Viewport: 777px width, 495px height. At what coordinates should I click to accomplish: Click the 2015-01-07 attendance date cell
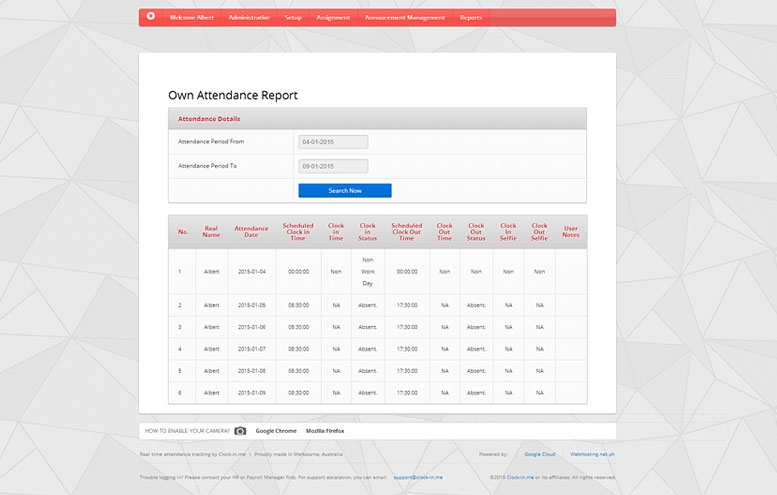click(252, 349)
